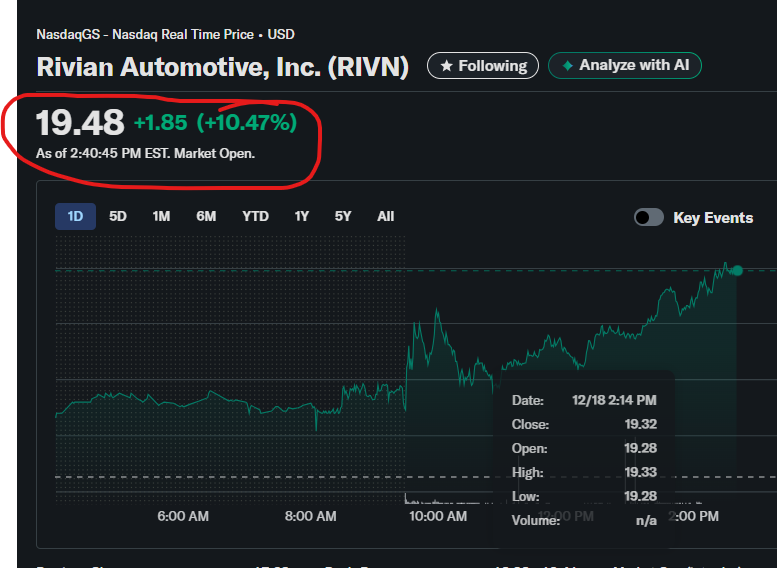Click tooltip Close value 19.32
Viewport: 777px width, 568px height.
(x=641, y=424)
